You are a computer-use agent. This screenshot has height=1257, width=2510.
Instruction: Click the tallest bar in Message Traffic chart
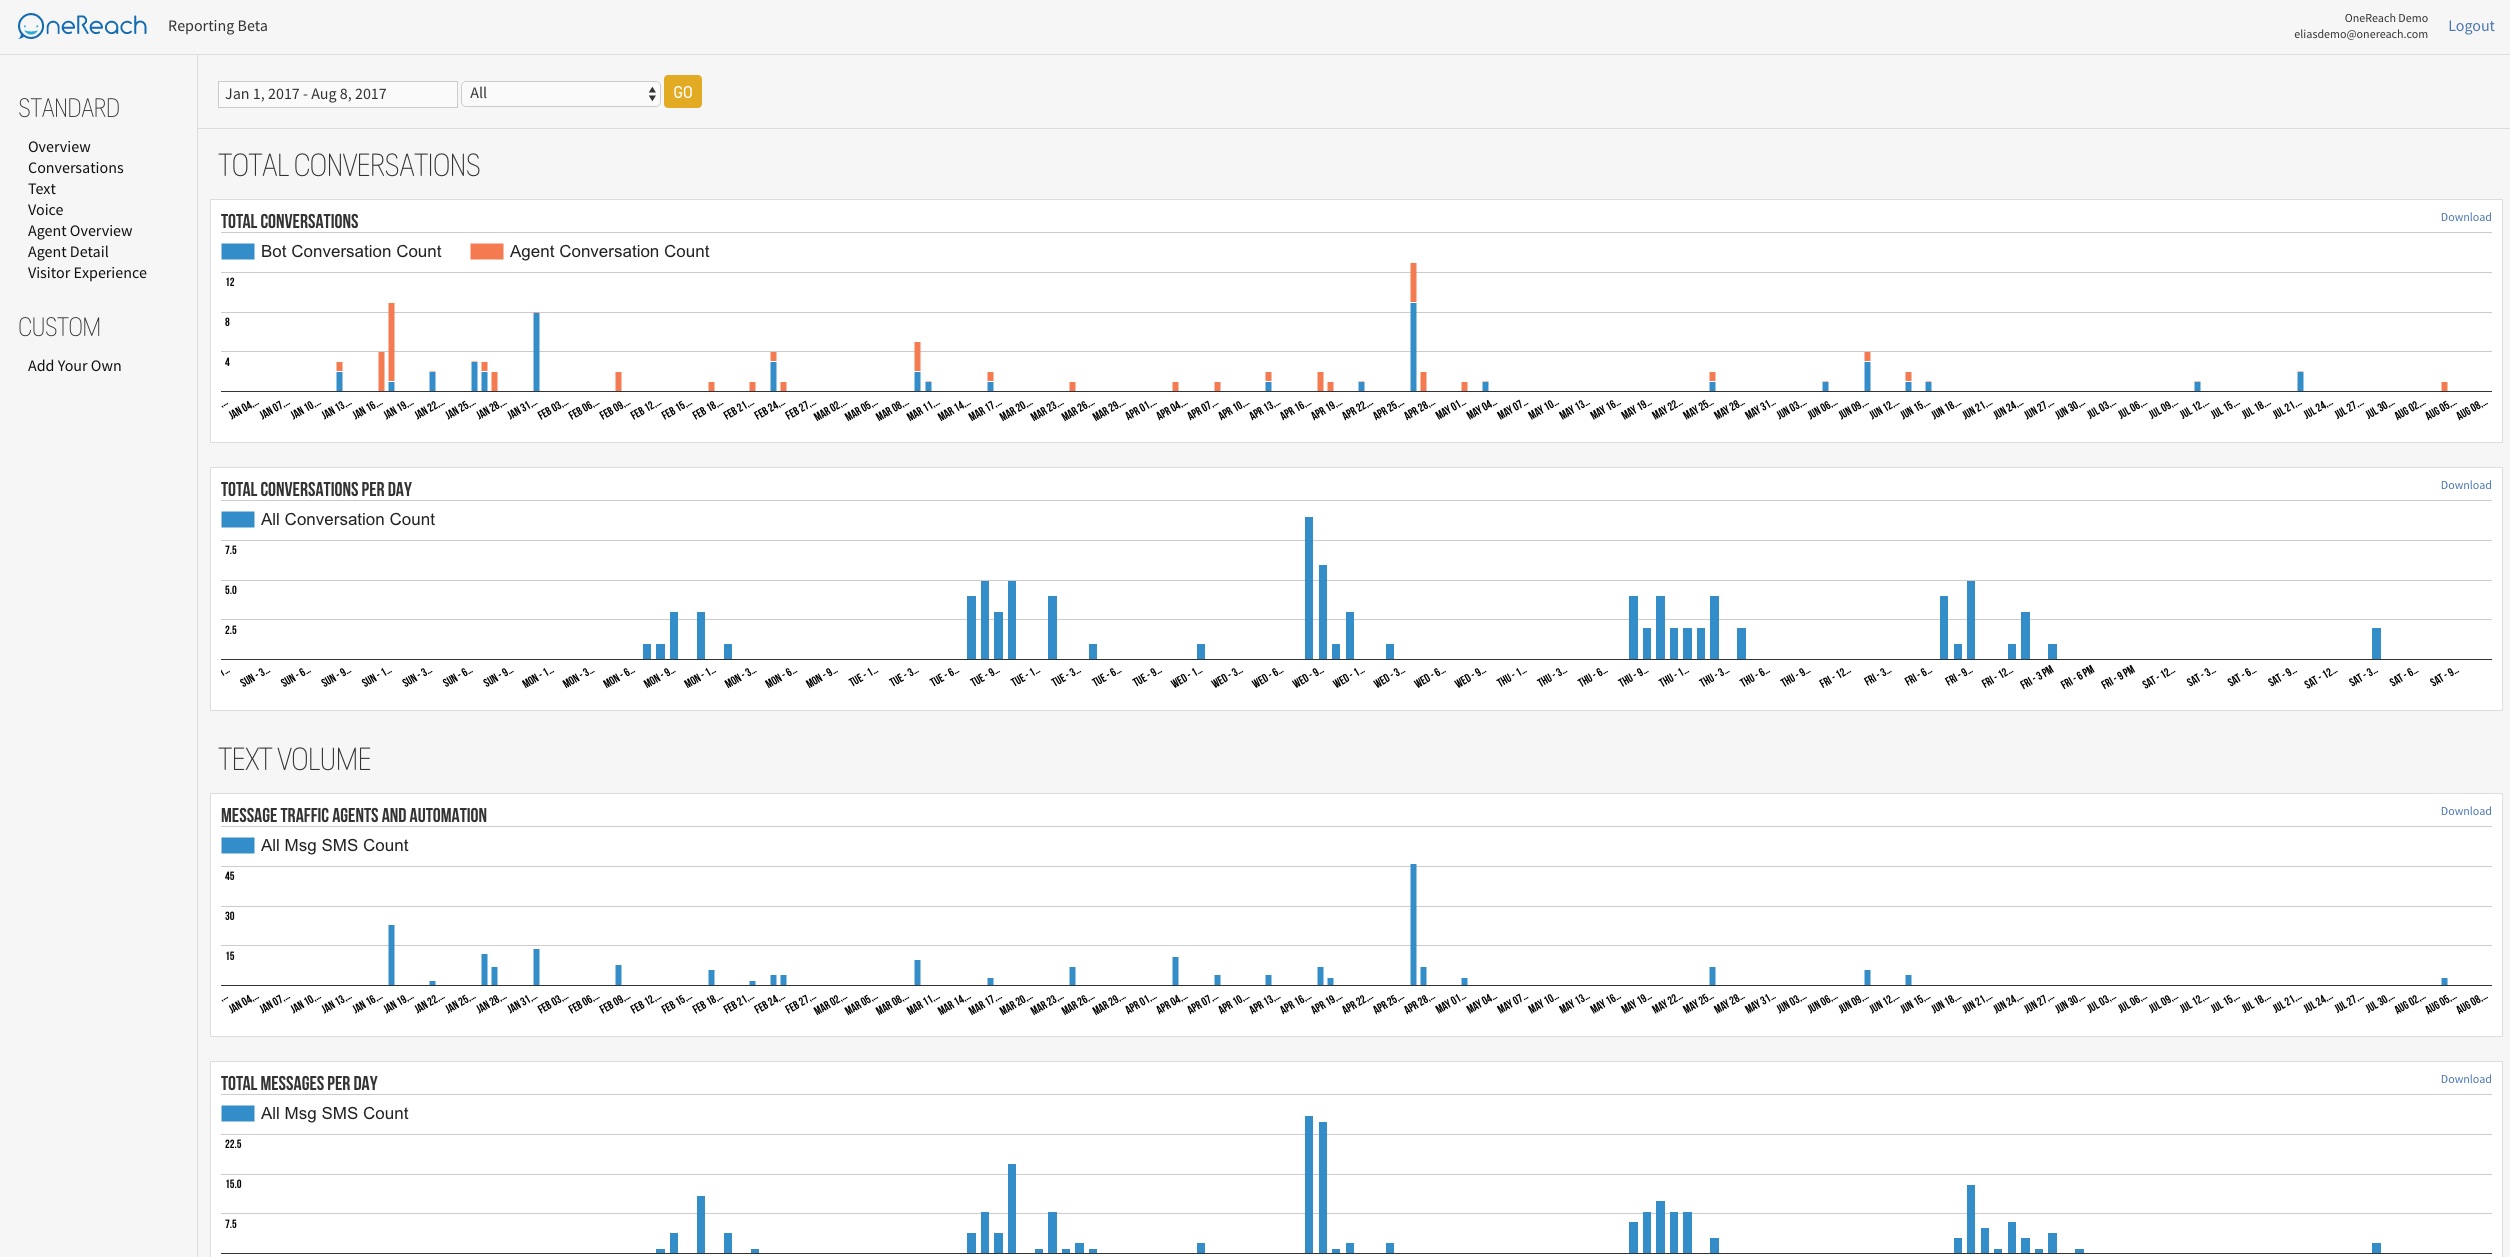click(1413, 925)
